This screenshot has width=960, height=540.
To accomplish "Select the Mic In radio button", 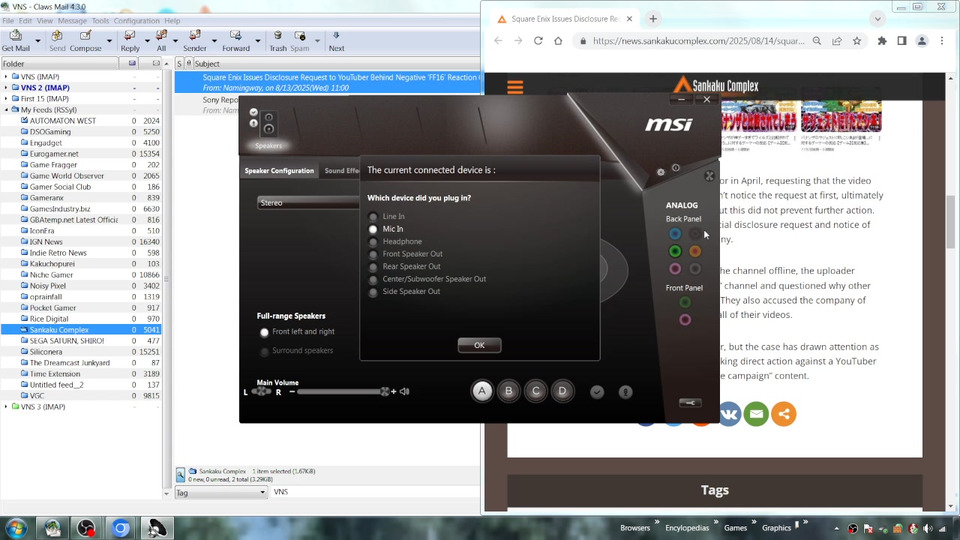I will (373, 229).
